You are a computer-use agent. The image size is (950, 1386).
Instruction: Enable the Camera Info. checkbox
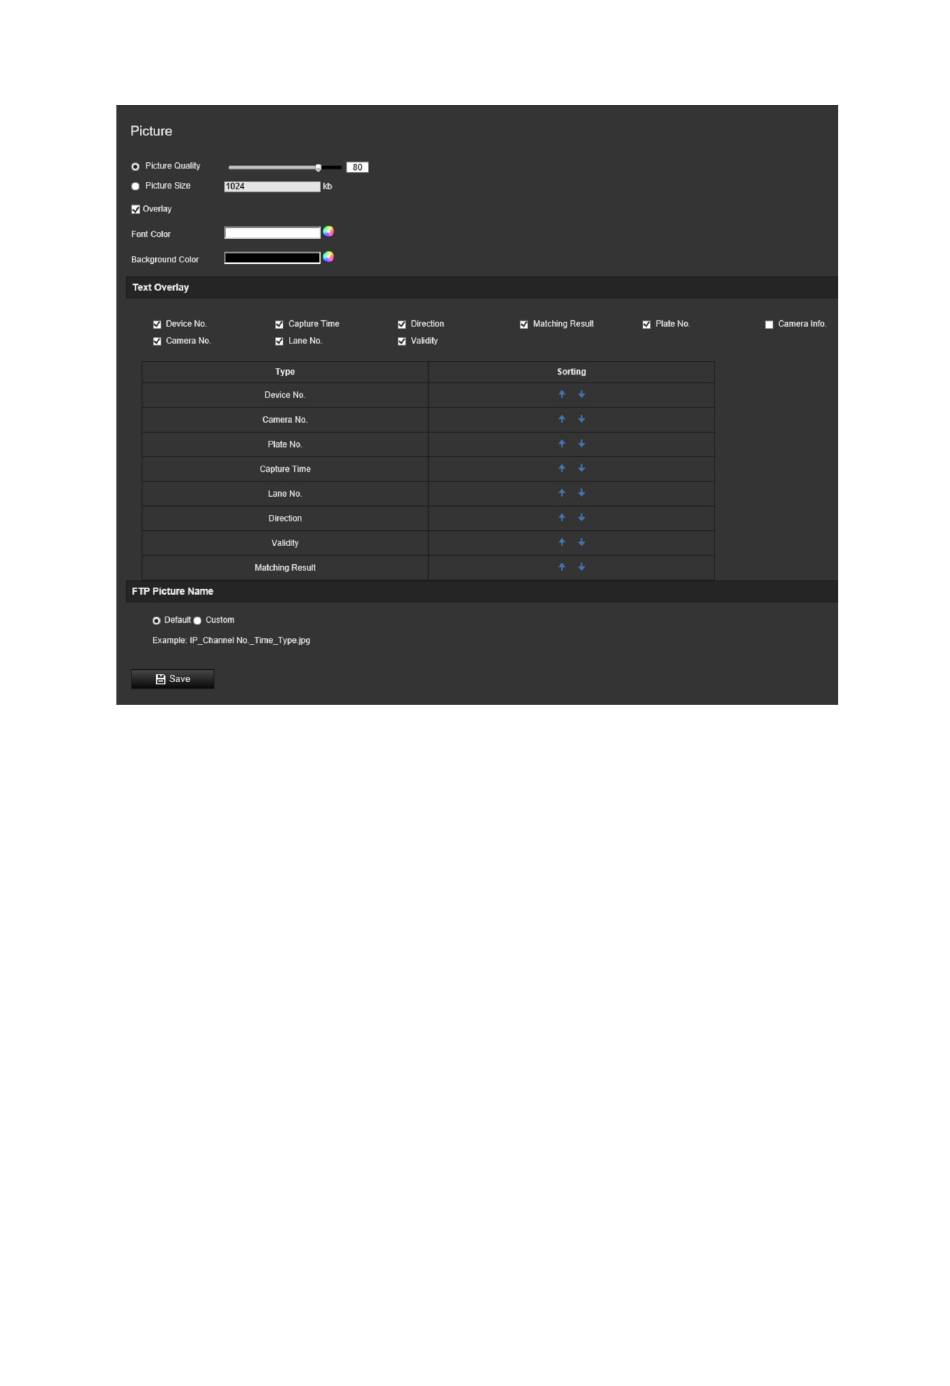point(769,325)
